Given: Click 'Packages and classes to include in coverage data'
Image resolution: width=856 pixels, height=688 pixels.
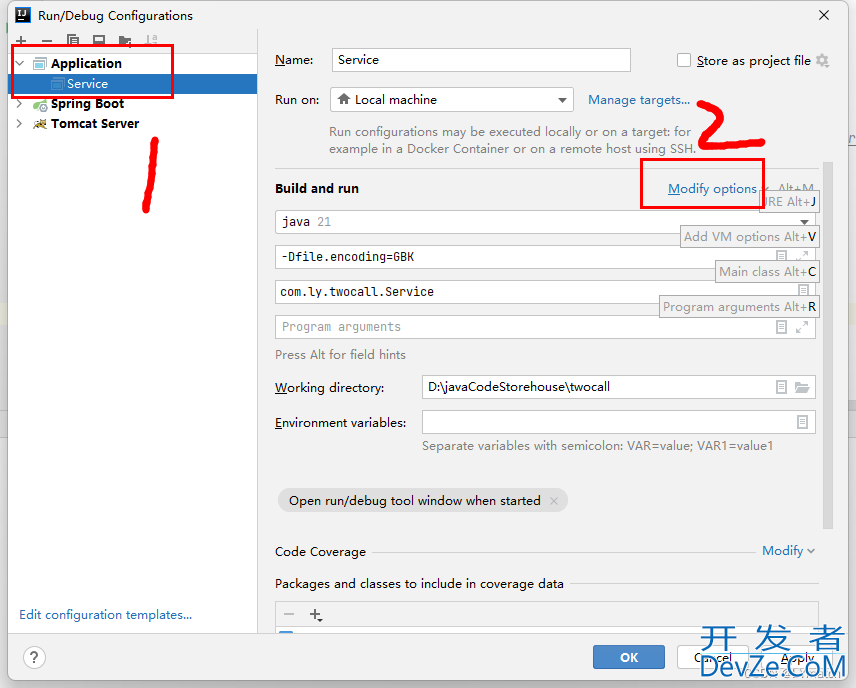Looking at the screenshot, I should [x=419, y=584].
